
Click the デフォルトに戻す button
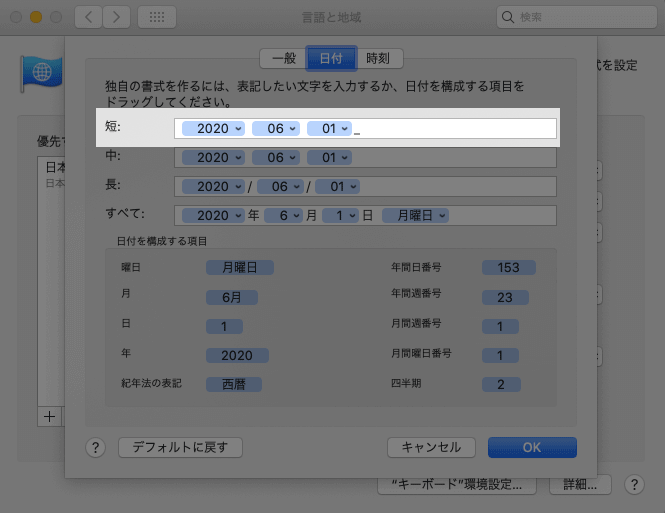(x=180, y=447)
